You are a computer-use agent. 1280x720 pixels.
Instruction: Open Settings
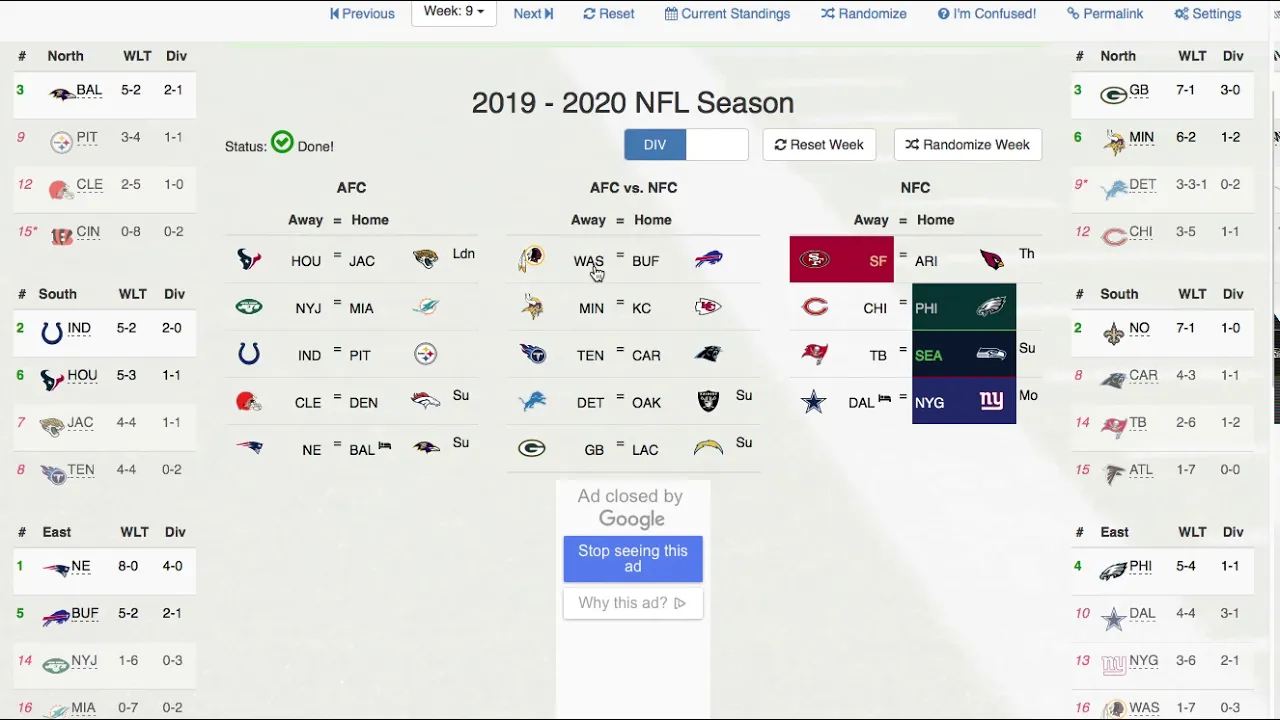(1208, 14)
